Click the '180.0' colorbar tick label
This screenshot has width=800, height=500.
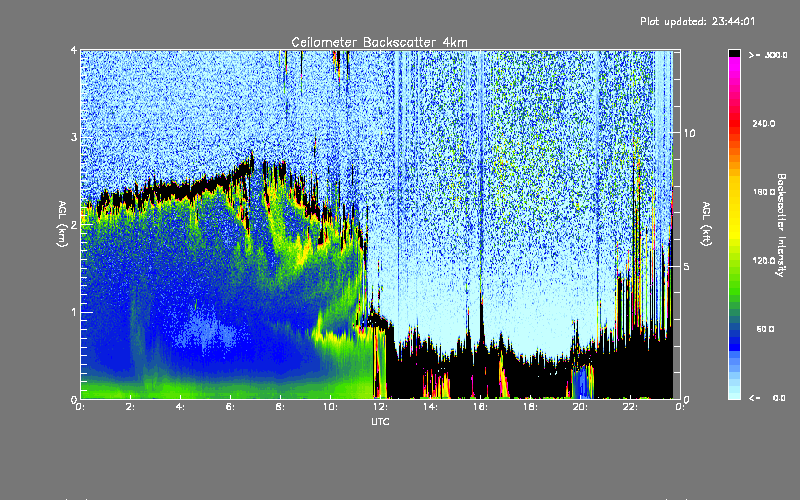coord(764,192)
